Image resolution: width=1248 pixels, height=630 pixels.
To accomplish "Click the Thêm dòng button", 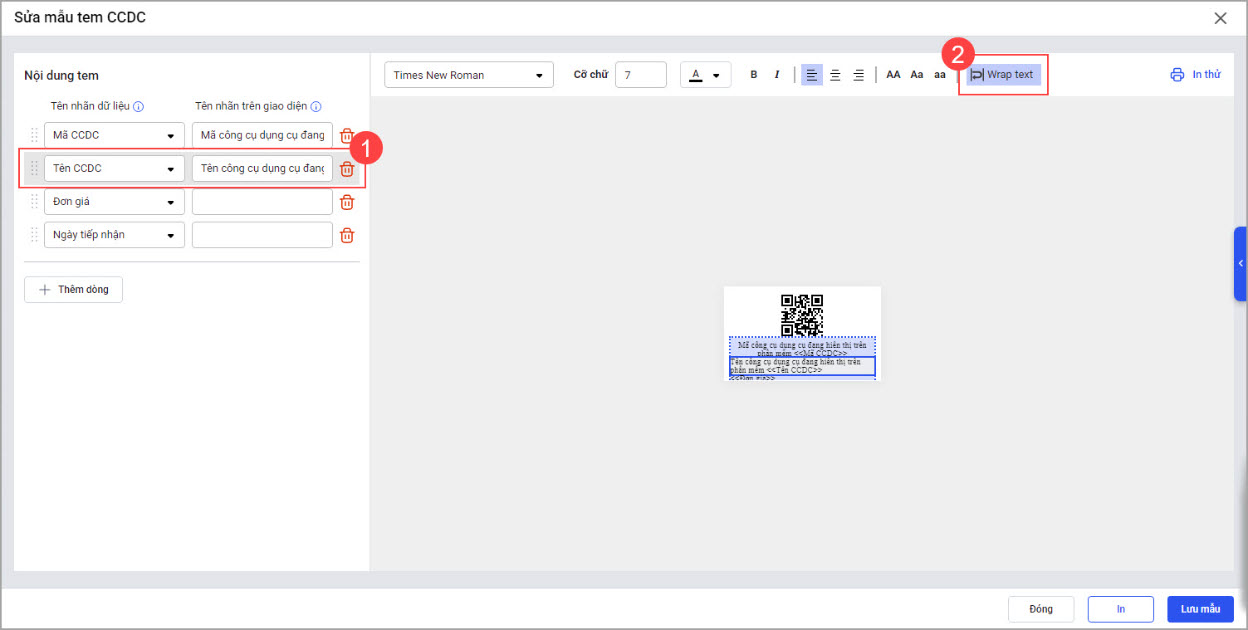I will tap(73, 289).
